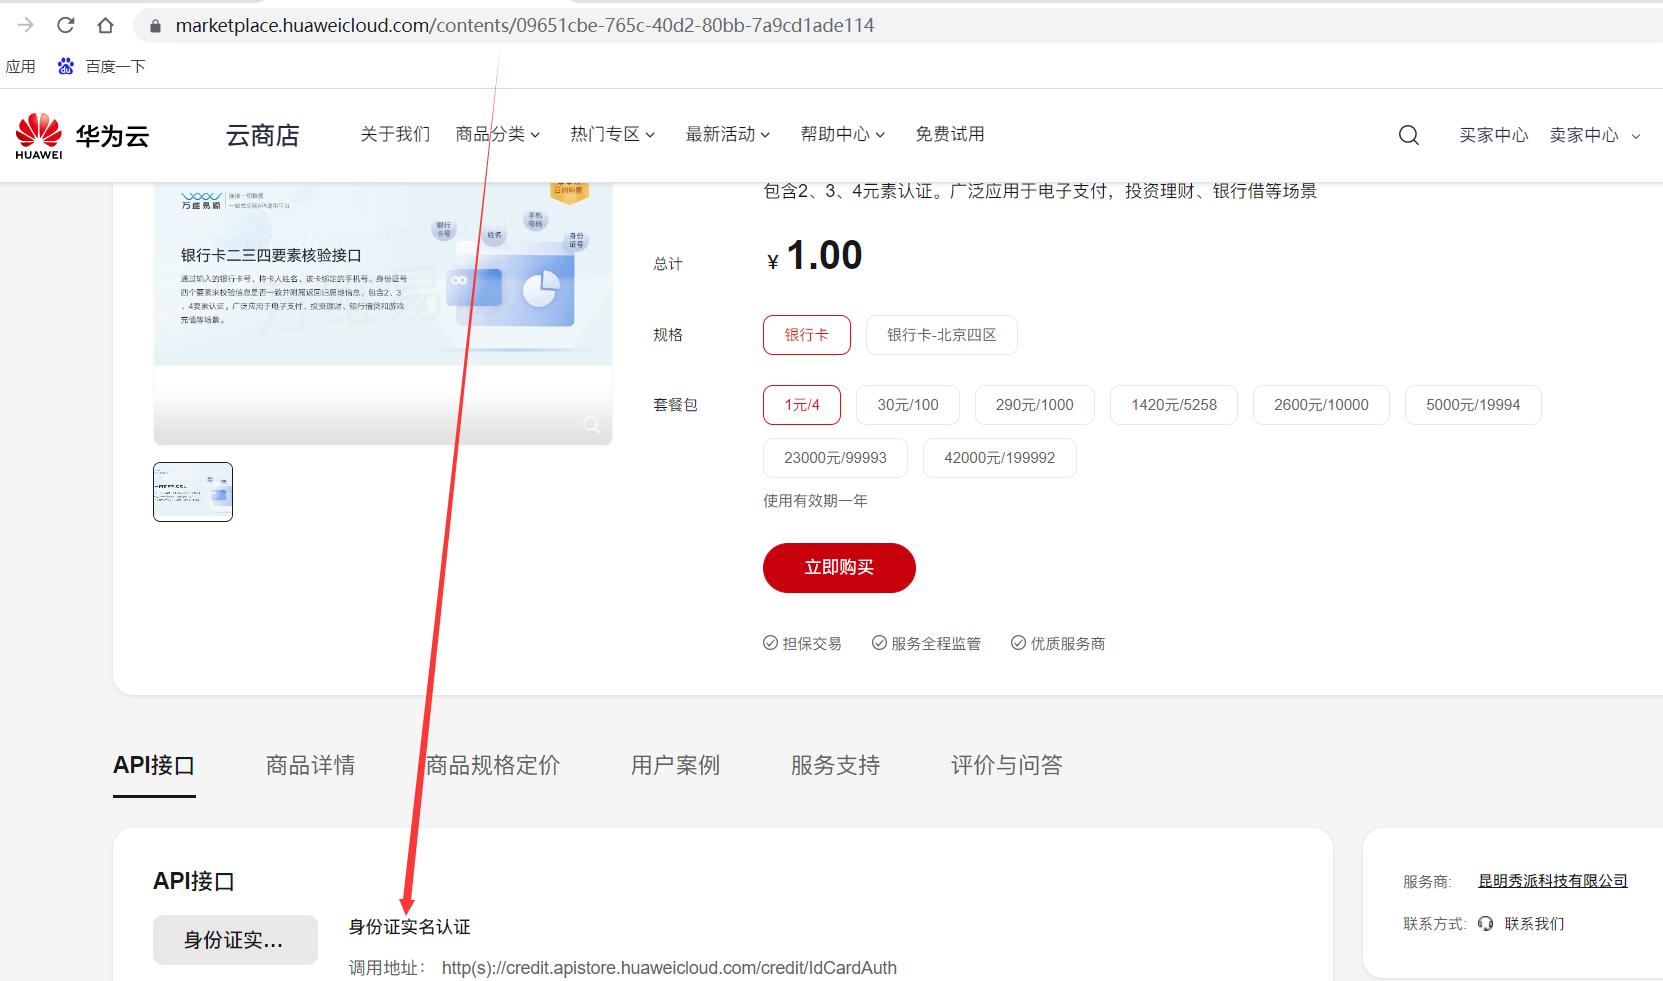Expand the 商品分类 dropdown menu
The width and height of the screenshot is (1663, 981).
coord(497,134)
